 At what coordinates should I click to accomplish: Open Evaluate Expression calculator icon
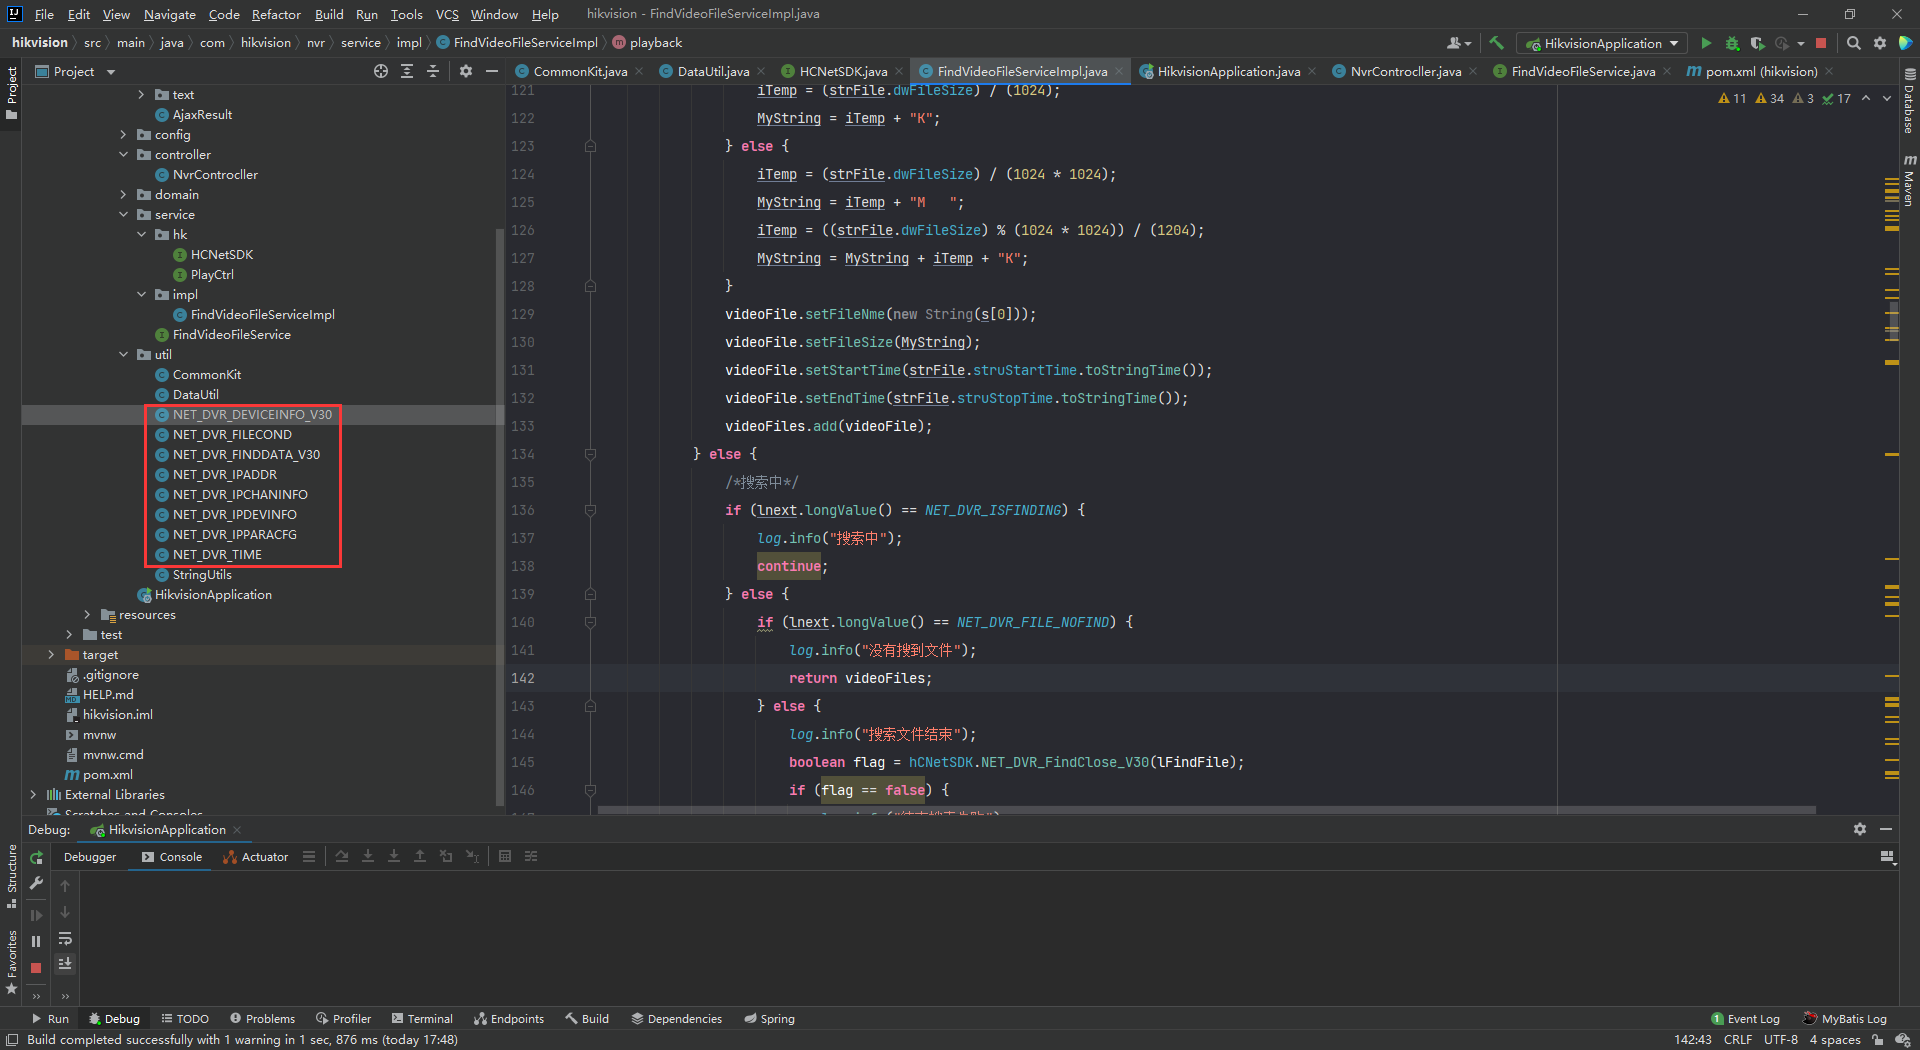tap(505, 857)
